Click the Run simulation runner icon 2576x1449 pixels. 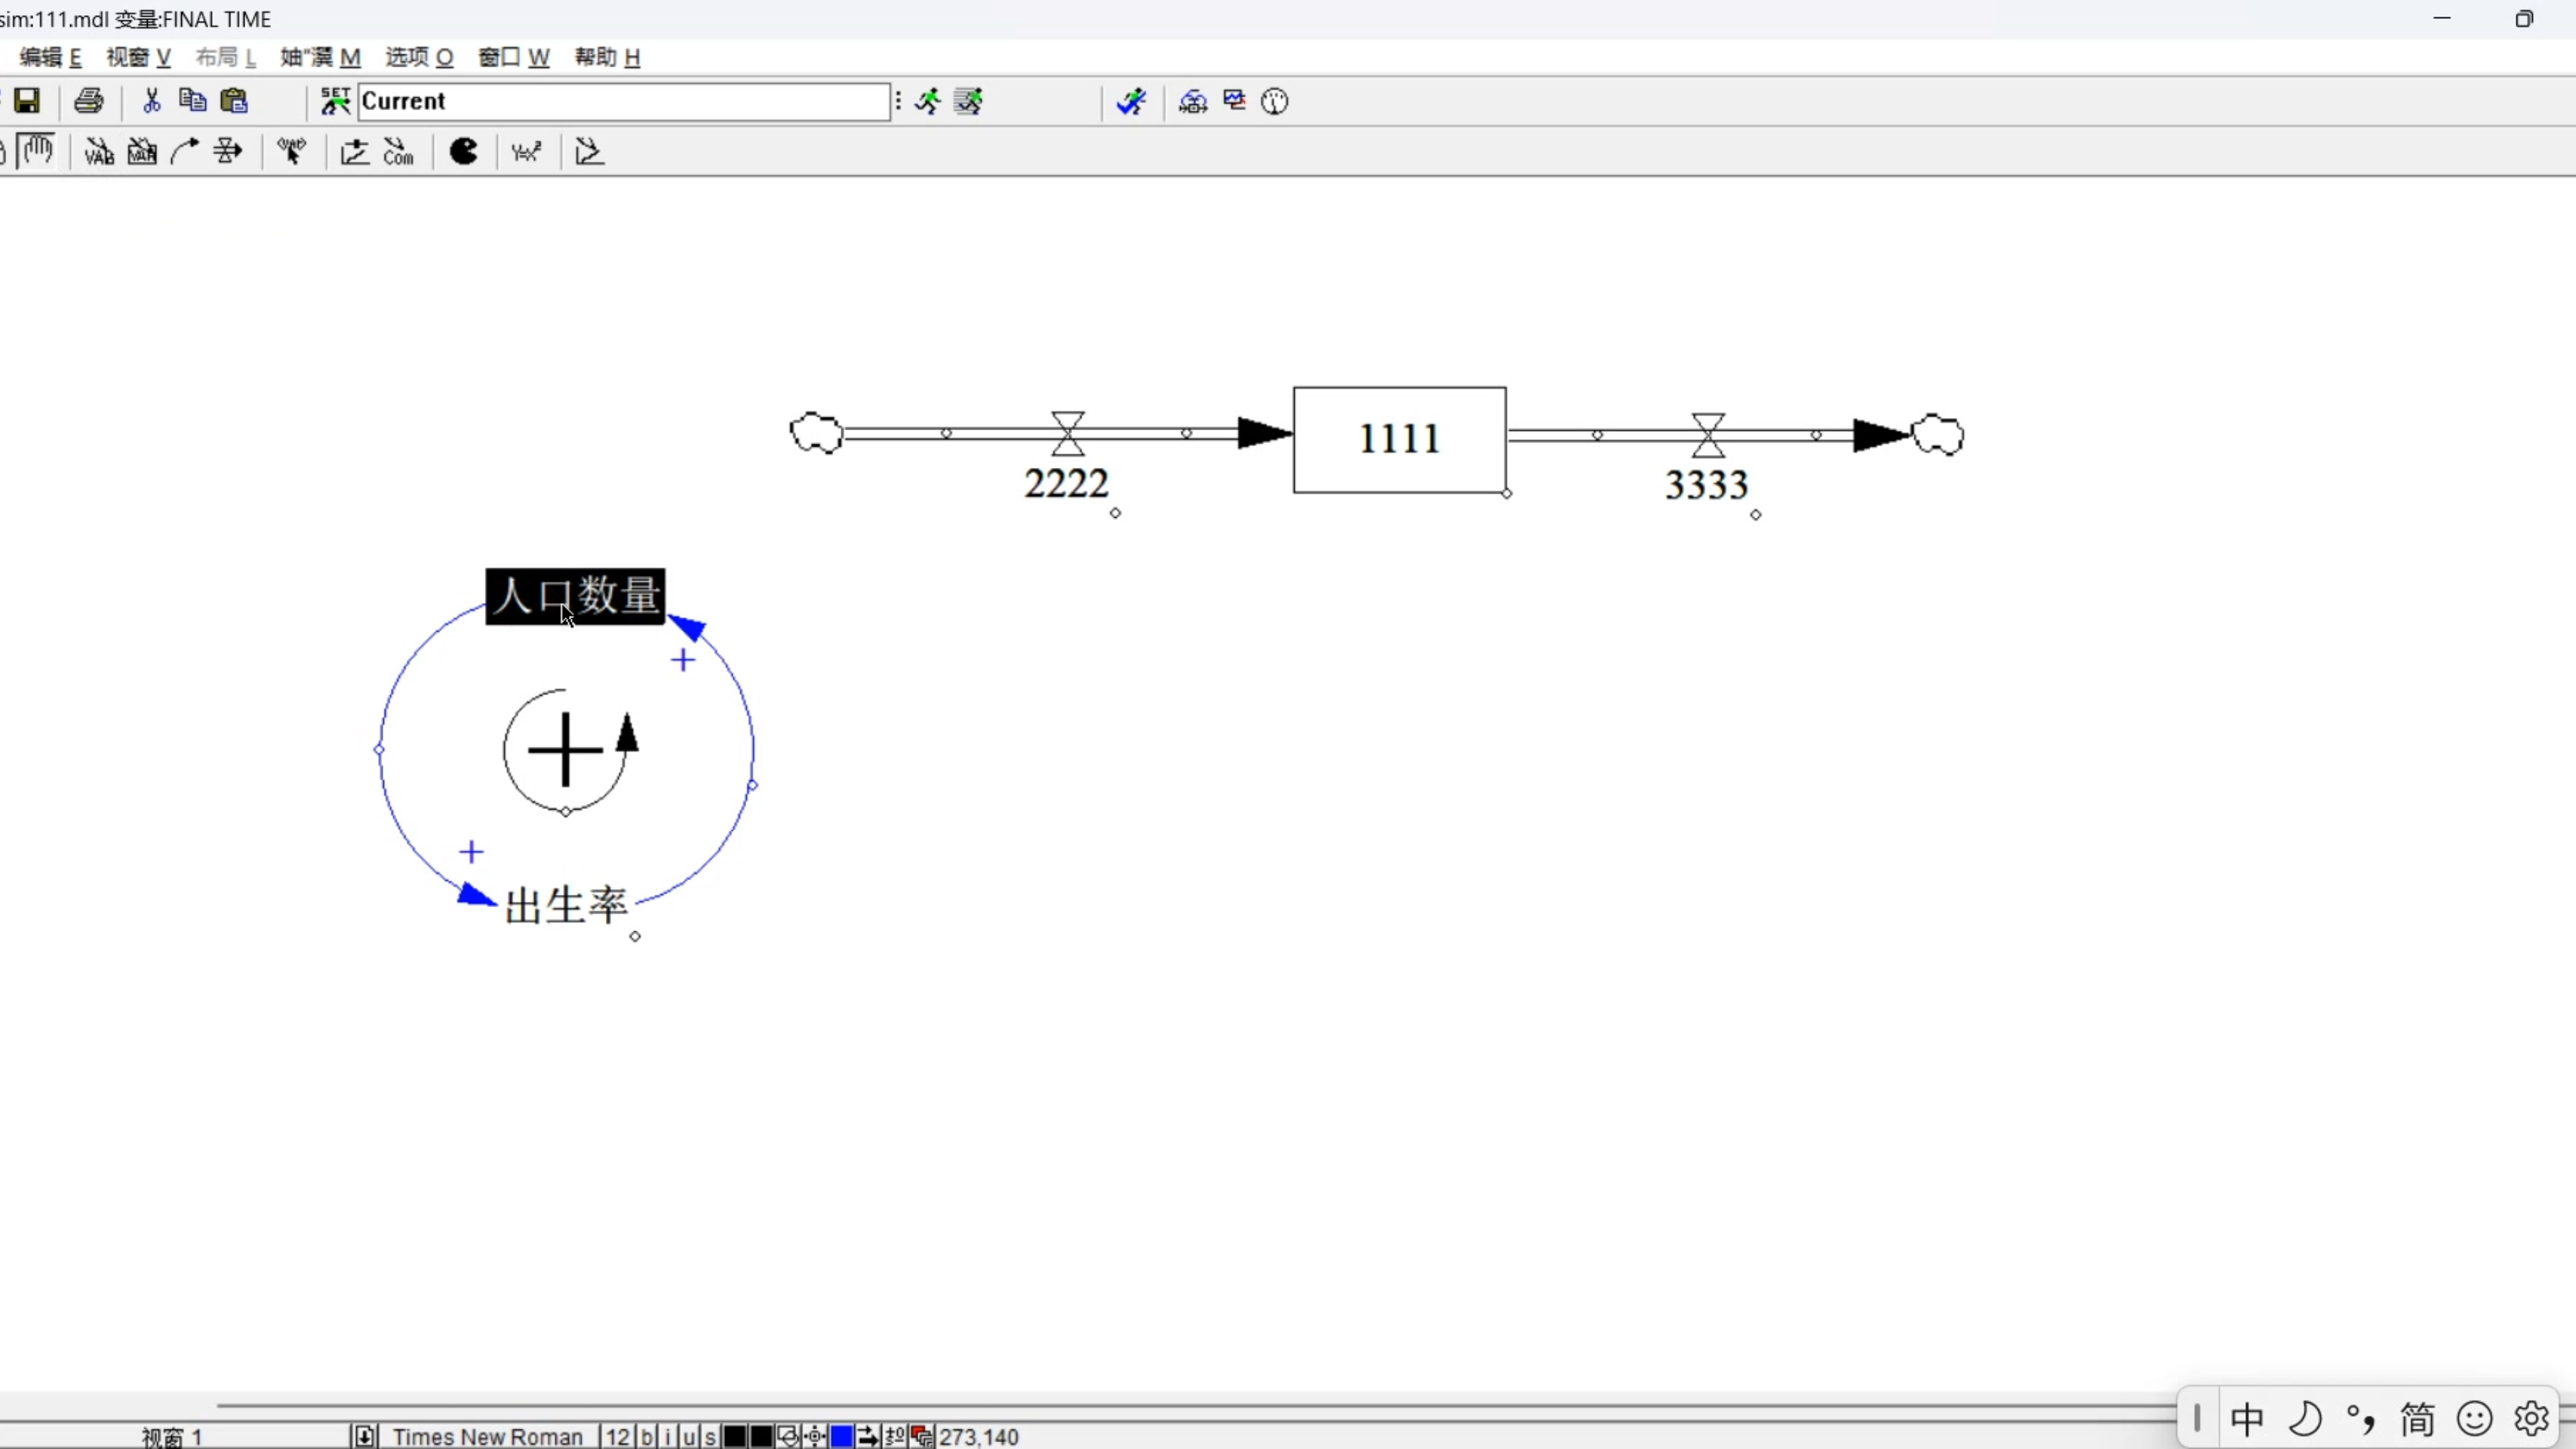928,101
